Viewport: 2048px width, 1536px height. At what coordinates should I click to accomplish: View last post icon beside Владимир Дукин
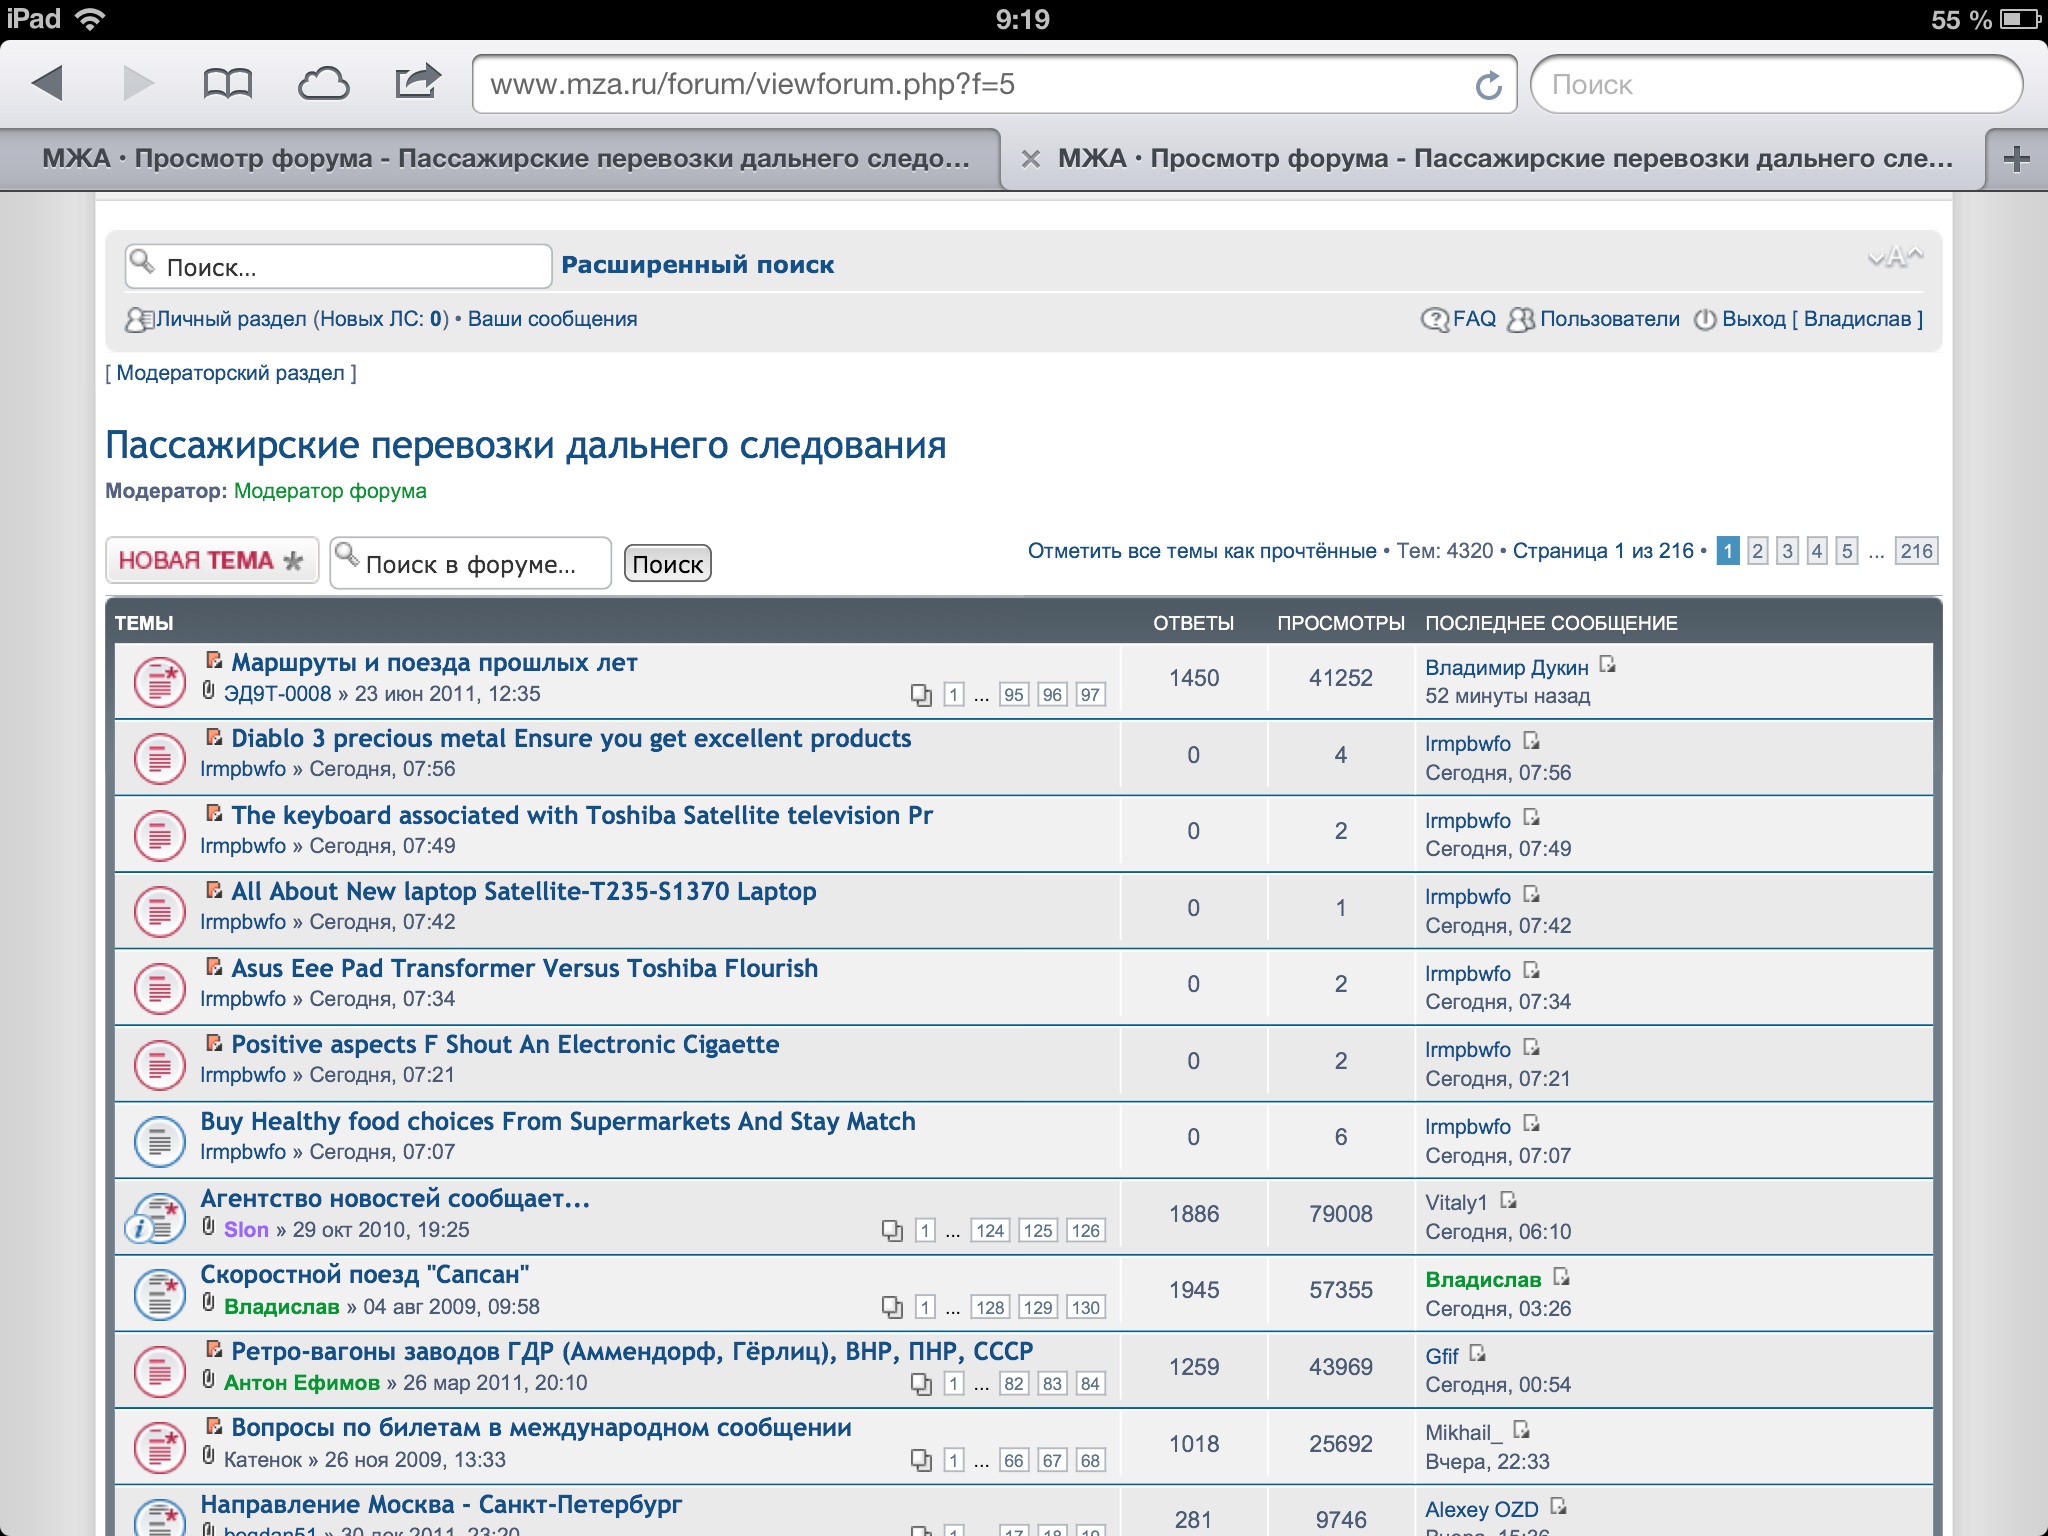coord(1607,665)
